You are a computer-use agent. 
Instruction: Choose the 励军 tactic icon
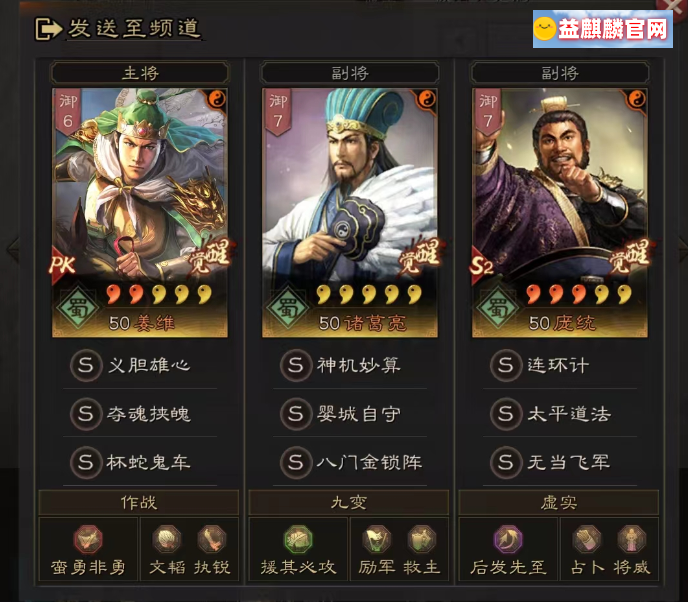coord(377,539)
